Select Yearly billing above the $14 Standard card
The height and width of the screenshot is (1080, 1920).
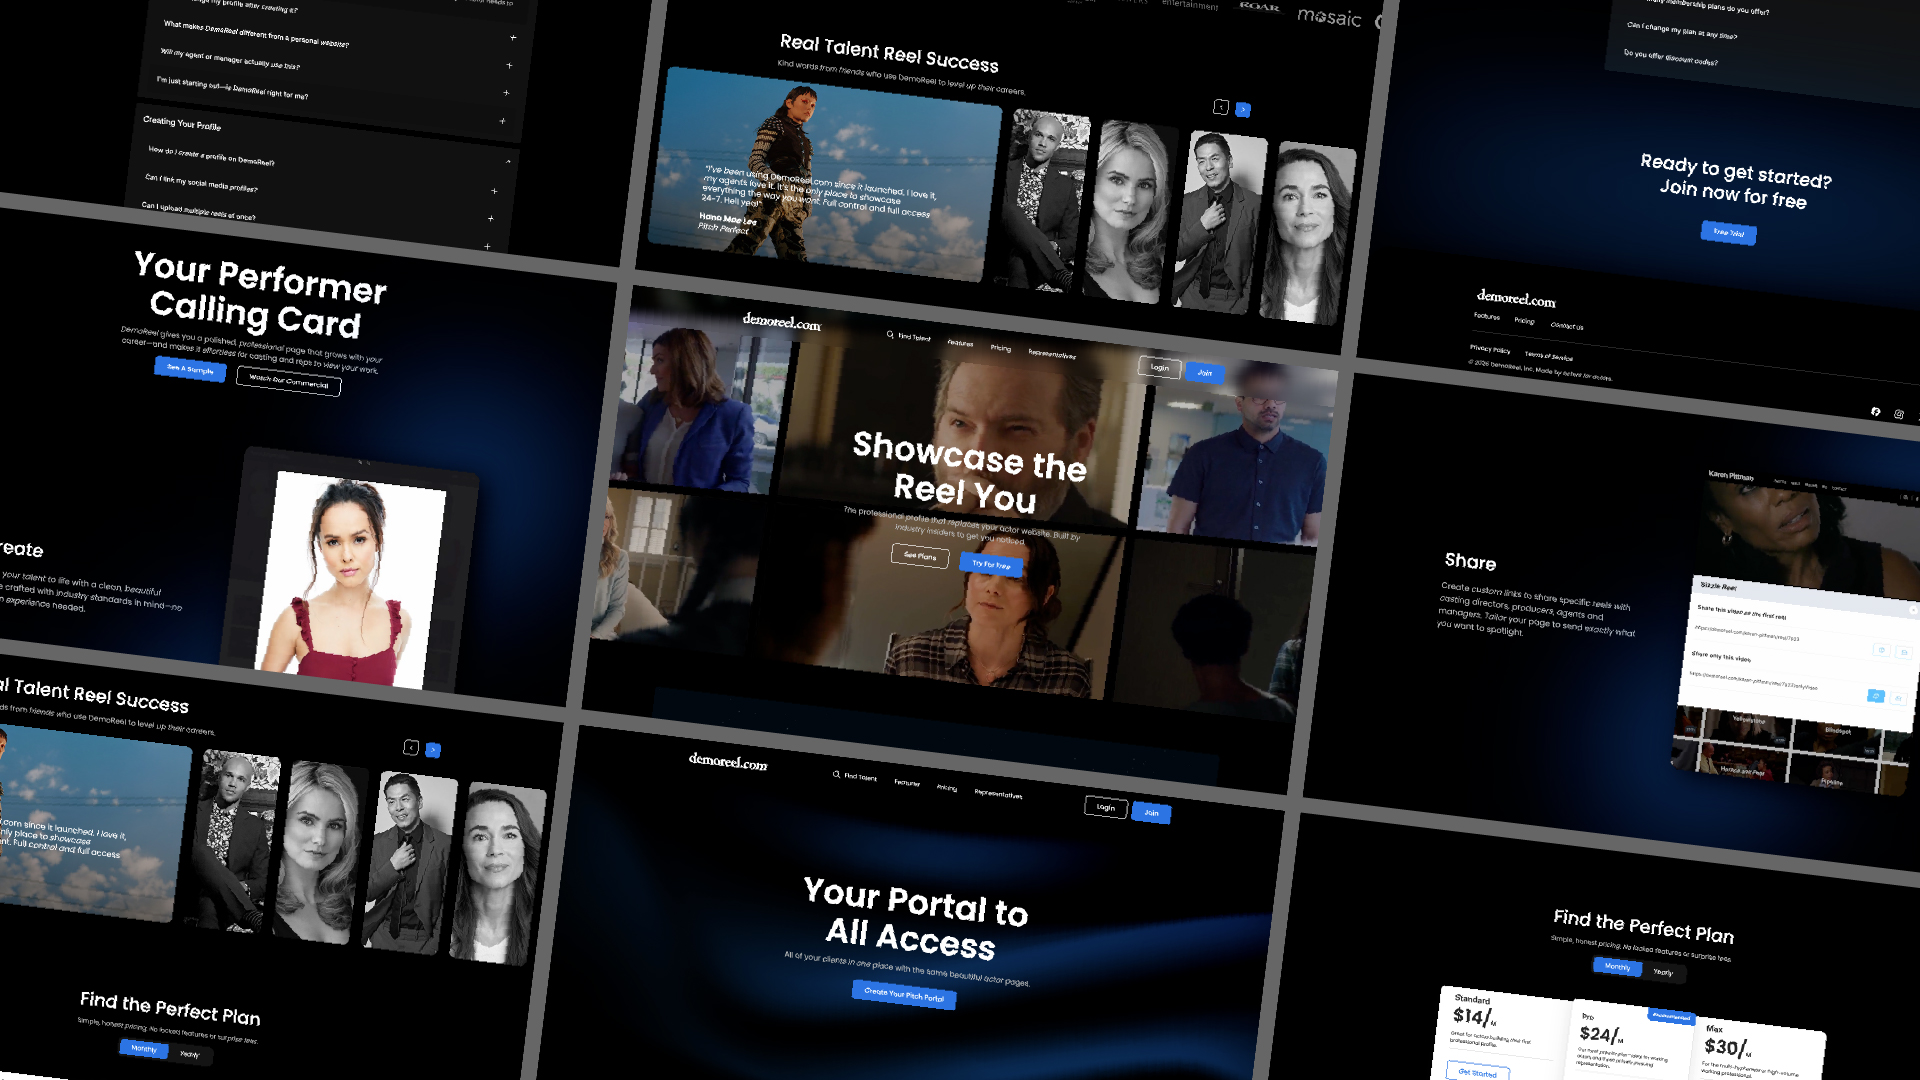click(1662, 972)
